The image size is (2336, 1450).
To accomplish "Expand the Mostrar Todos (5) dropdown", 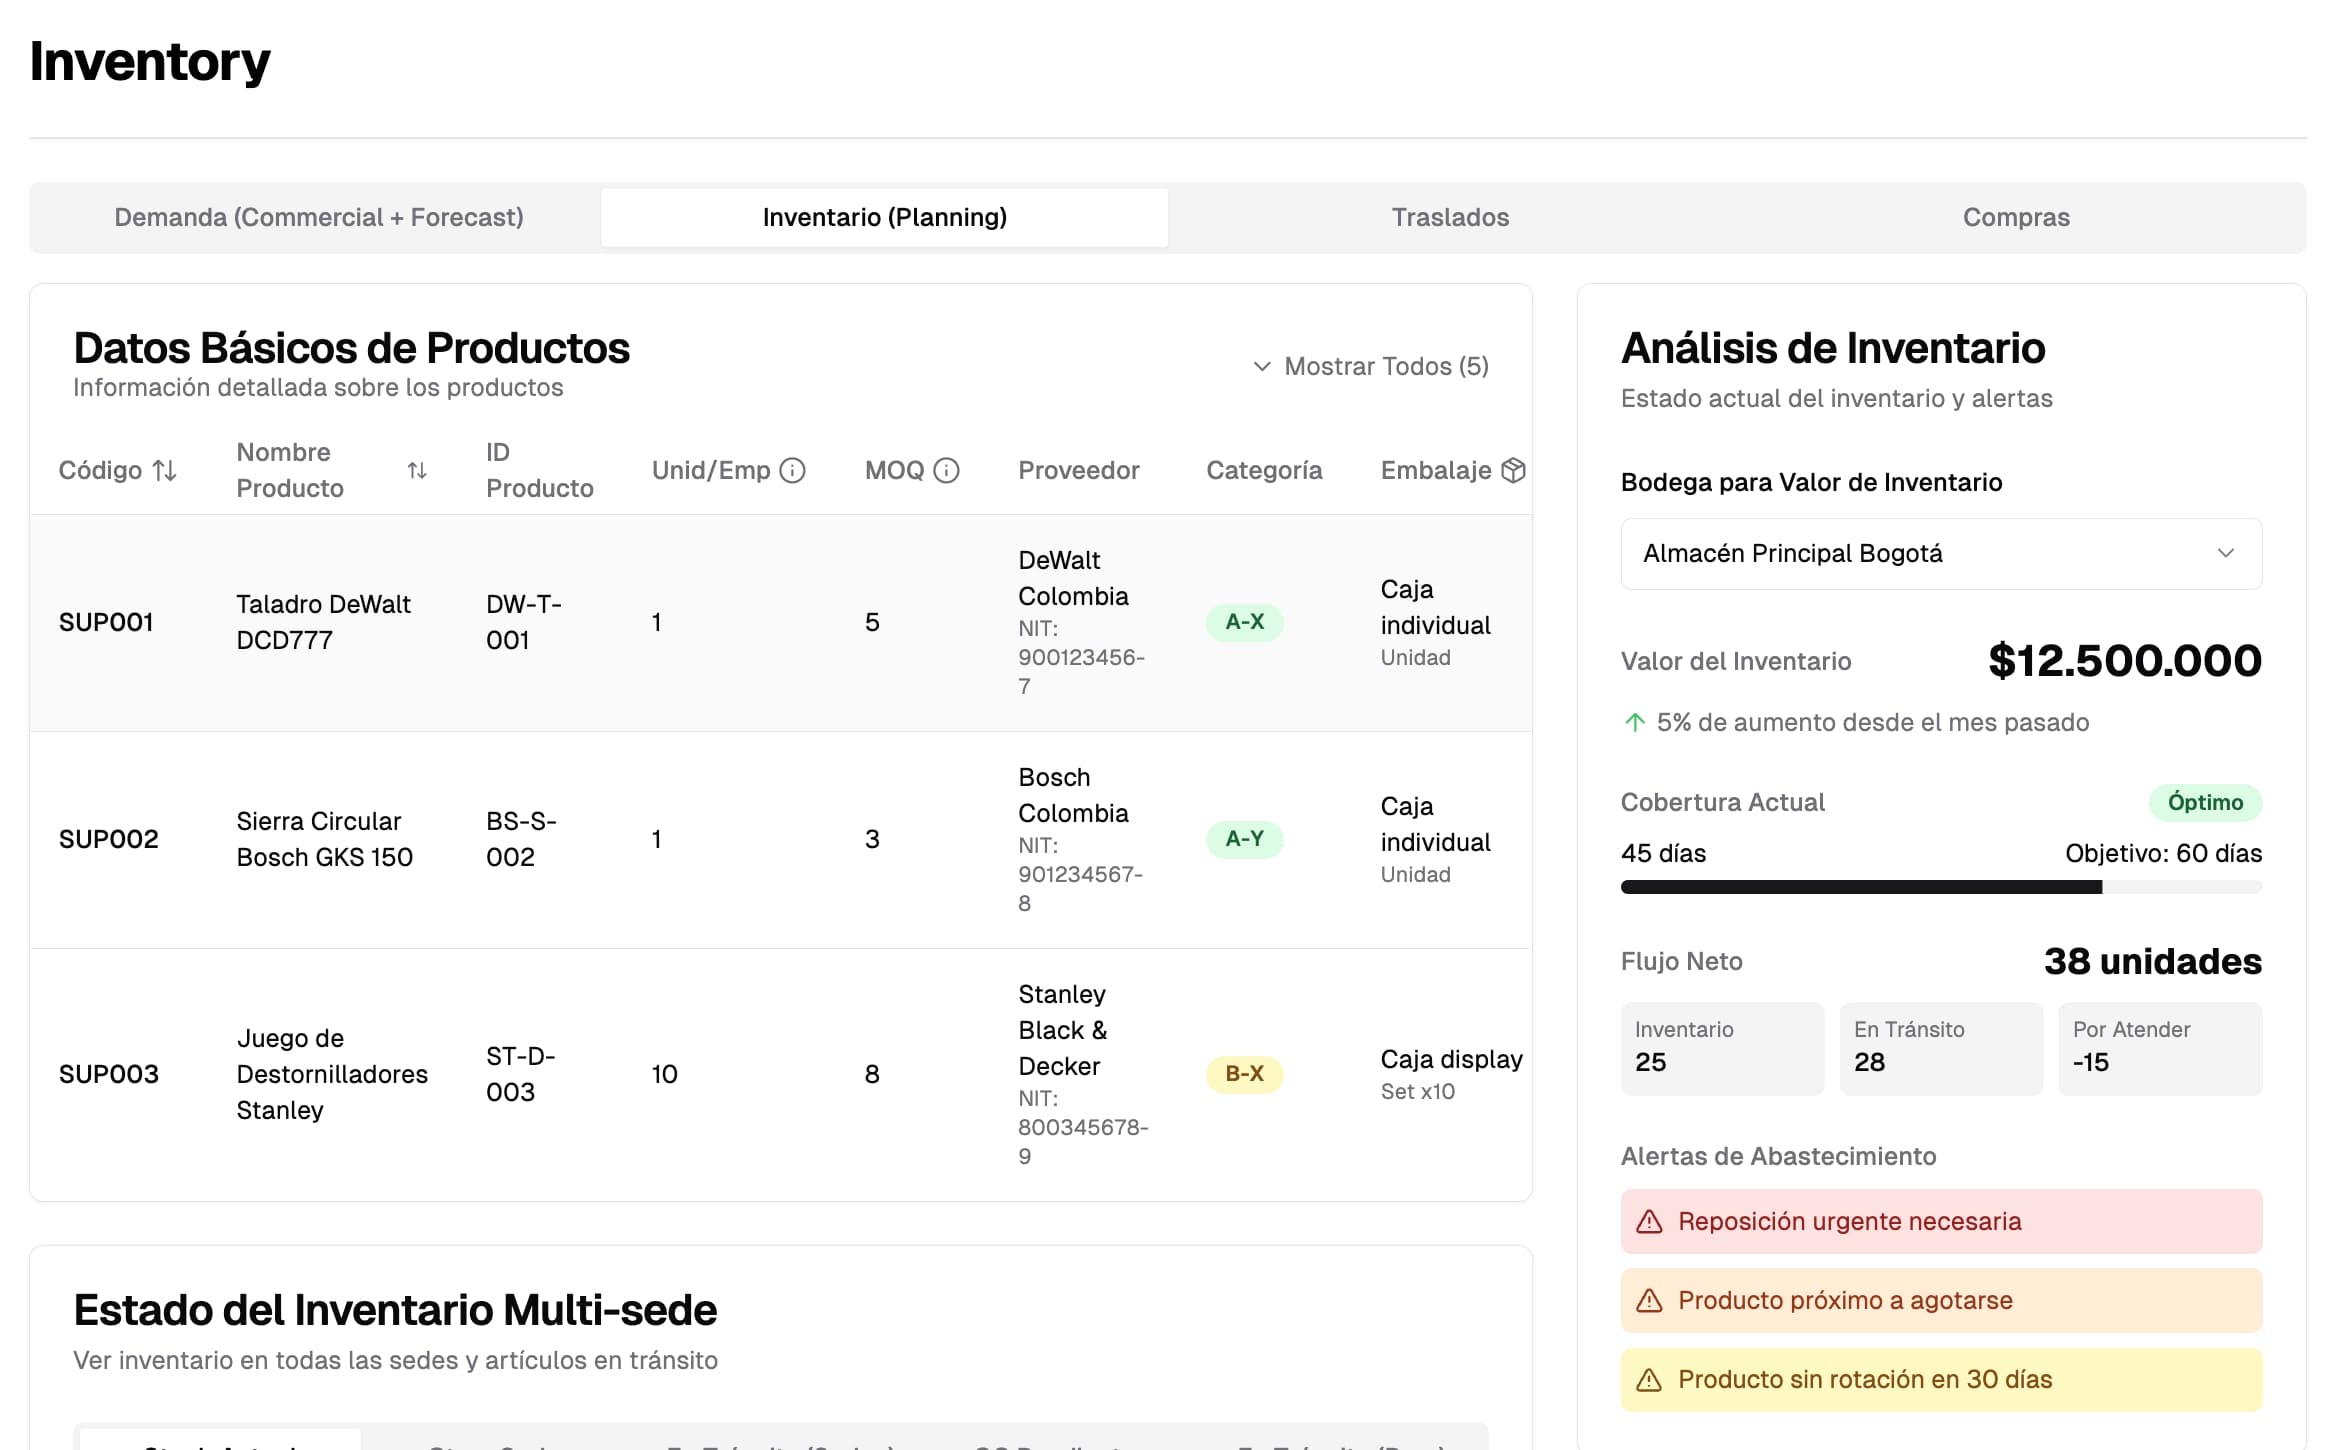I will pos(1368,366).
